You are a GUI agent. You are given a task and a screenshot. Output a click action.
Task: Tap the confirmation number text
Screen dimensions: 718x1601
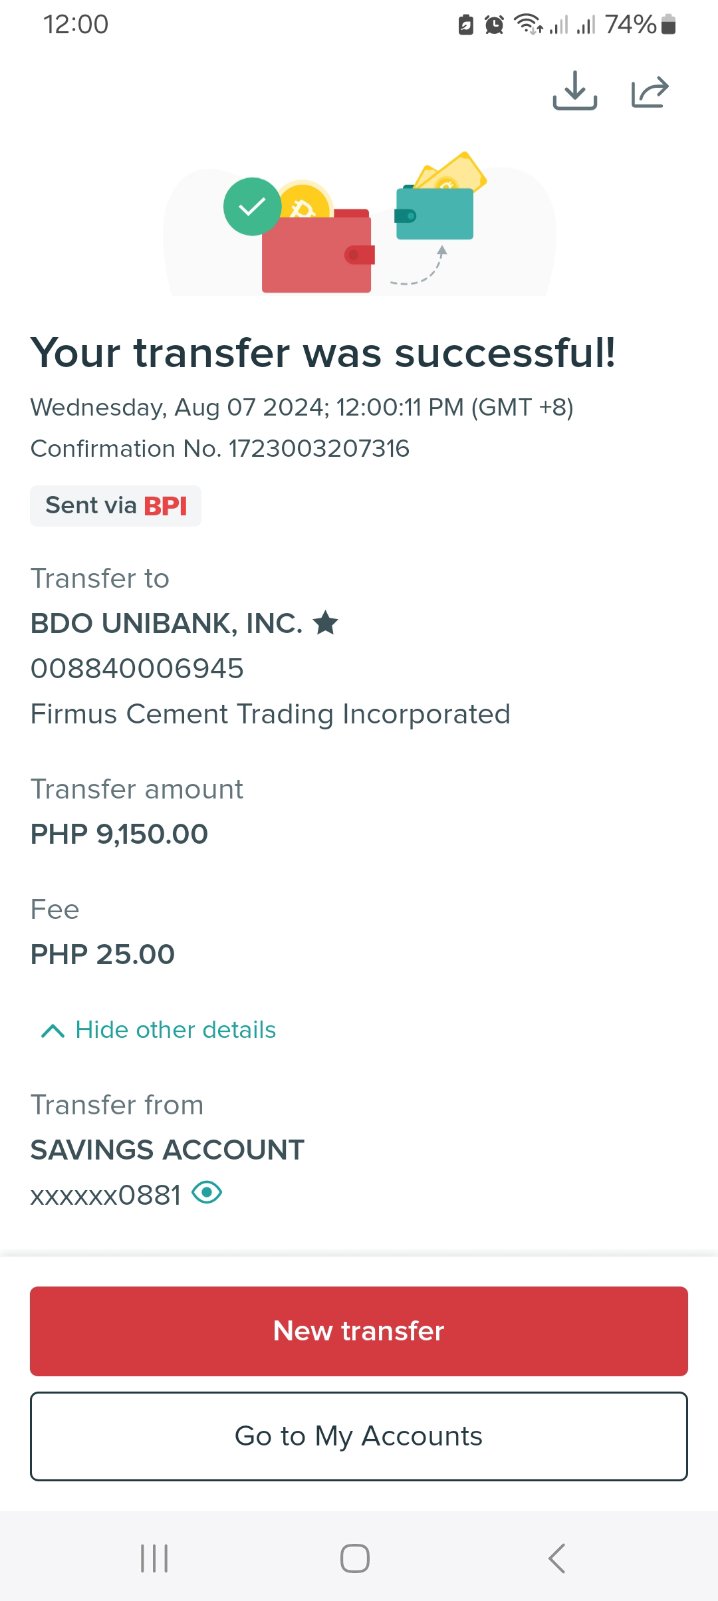point(220,448)
